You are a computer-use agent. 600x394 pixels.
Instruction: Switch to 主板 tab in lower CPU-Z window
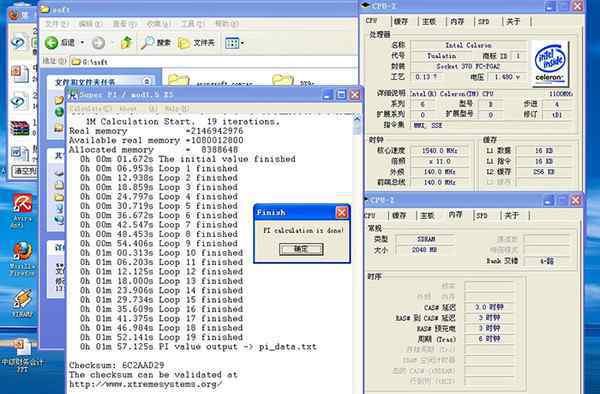coord(427,216)
